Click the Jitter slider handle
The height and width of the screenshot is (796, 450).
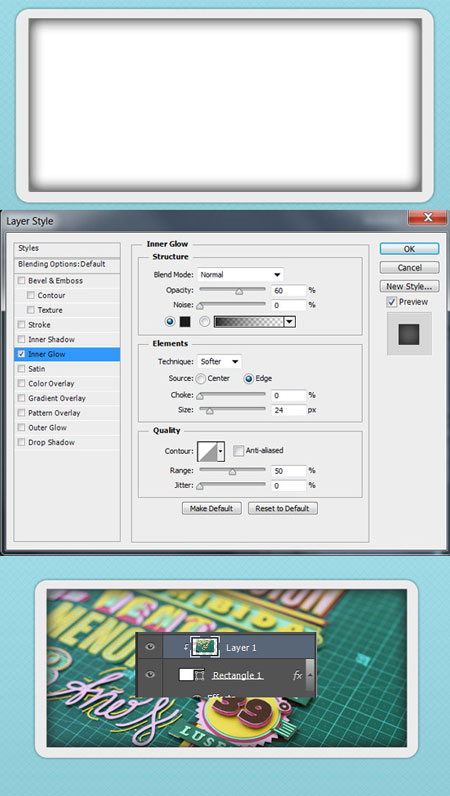pyautogui.click(x=200, y=486)
